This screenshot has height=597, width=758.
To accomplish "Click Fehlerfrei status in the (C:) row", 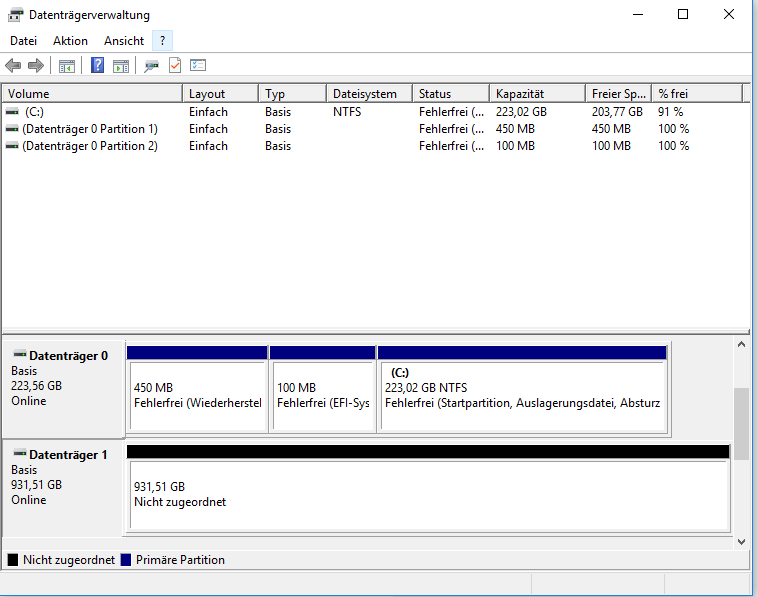I will pos(452,112).
